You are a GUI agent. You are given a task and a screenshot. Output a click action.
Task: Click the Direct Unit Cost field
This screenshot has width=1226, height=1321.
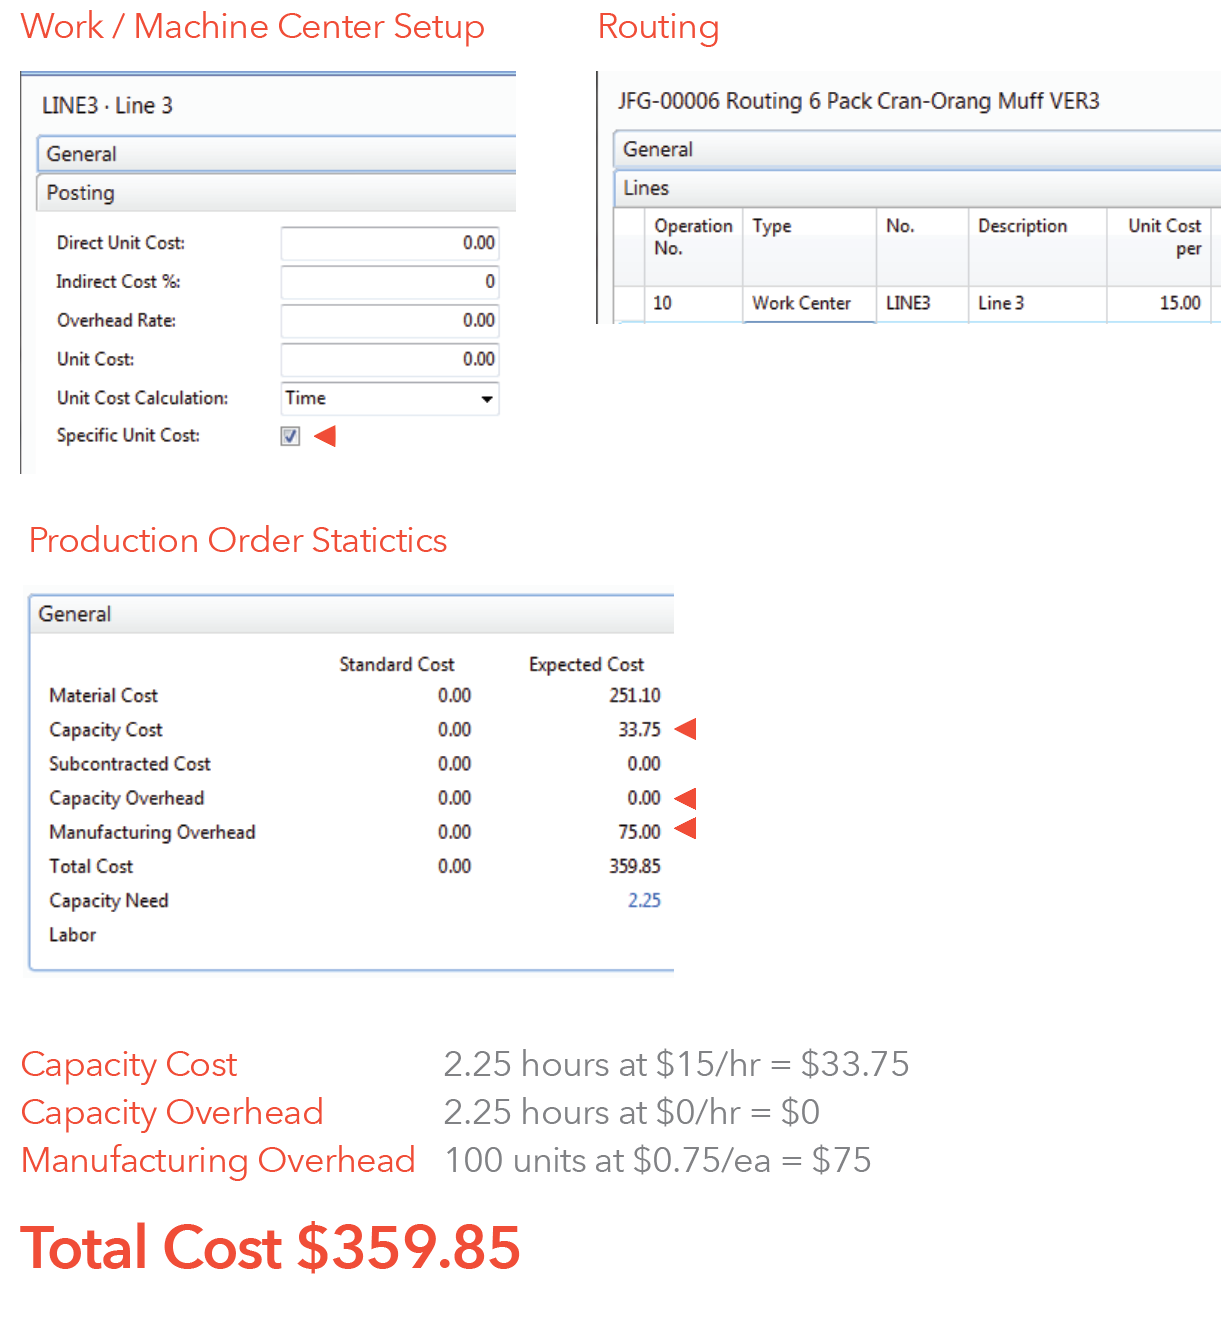pos(389,243)
